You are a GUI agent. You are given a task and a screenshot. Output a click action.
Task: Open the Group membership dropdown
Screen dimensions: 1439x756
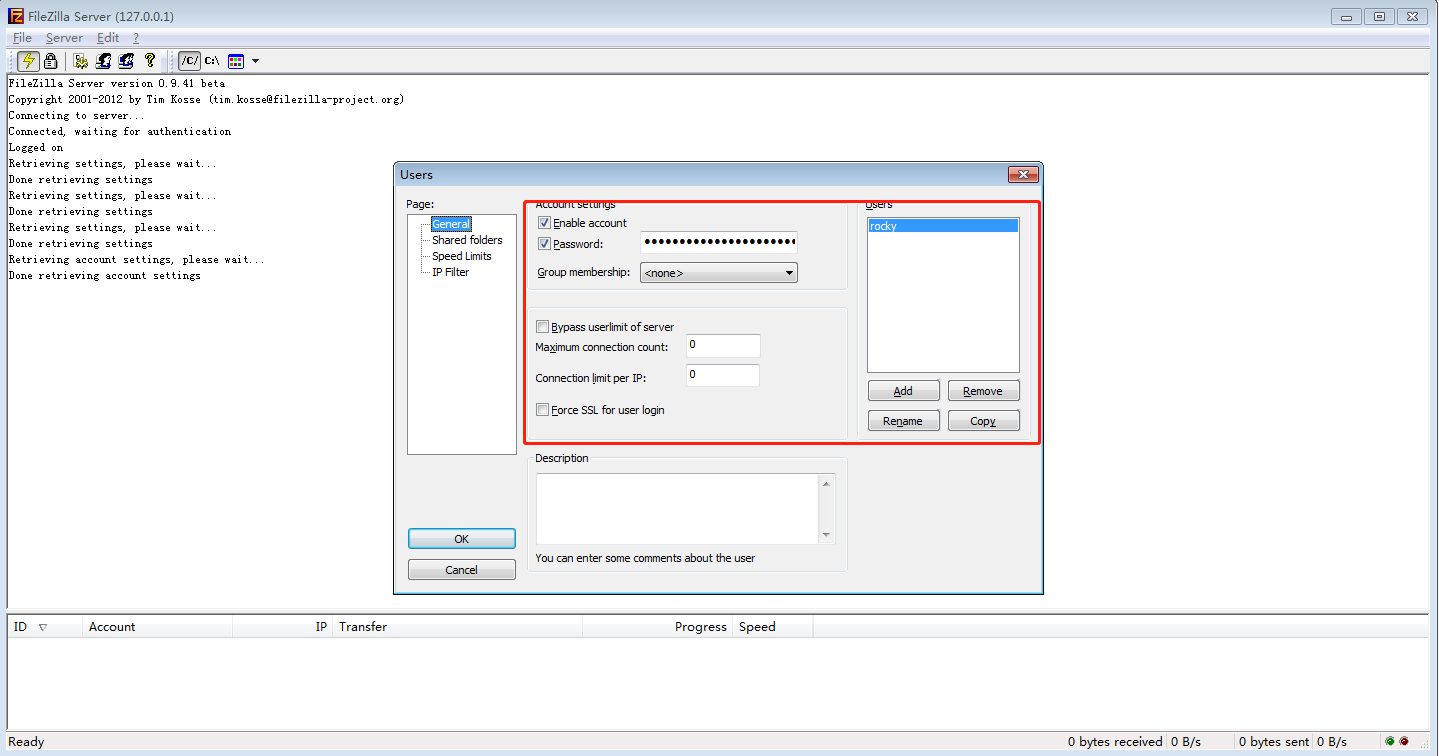click(x=789, y=272)
